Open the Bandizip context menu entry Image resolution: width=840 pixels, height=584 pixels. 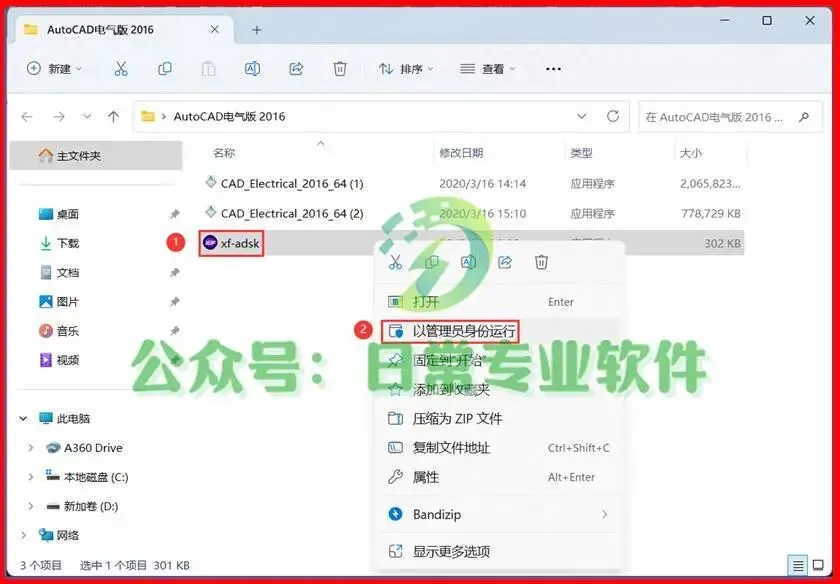pos(499,514)
